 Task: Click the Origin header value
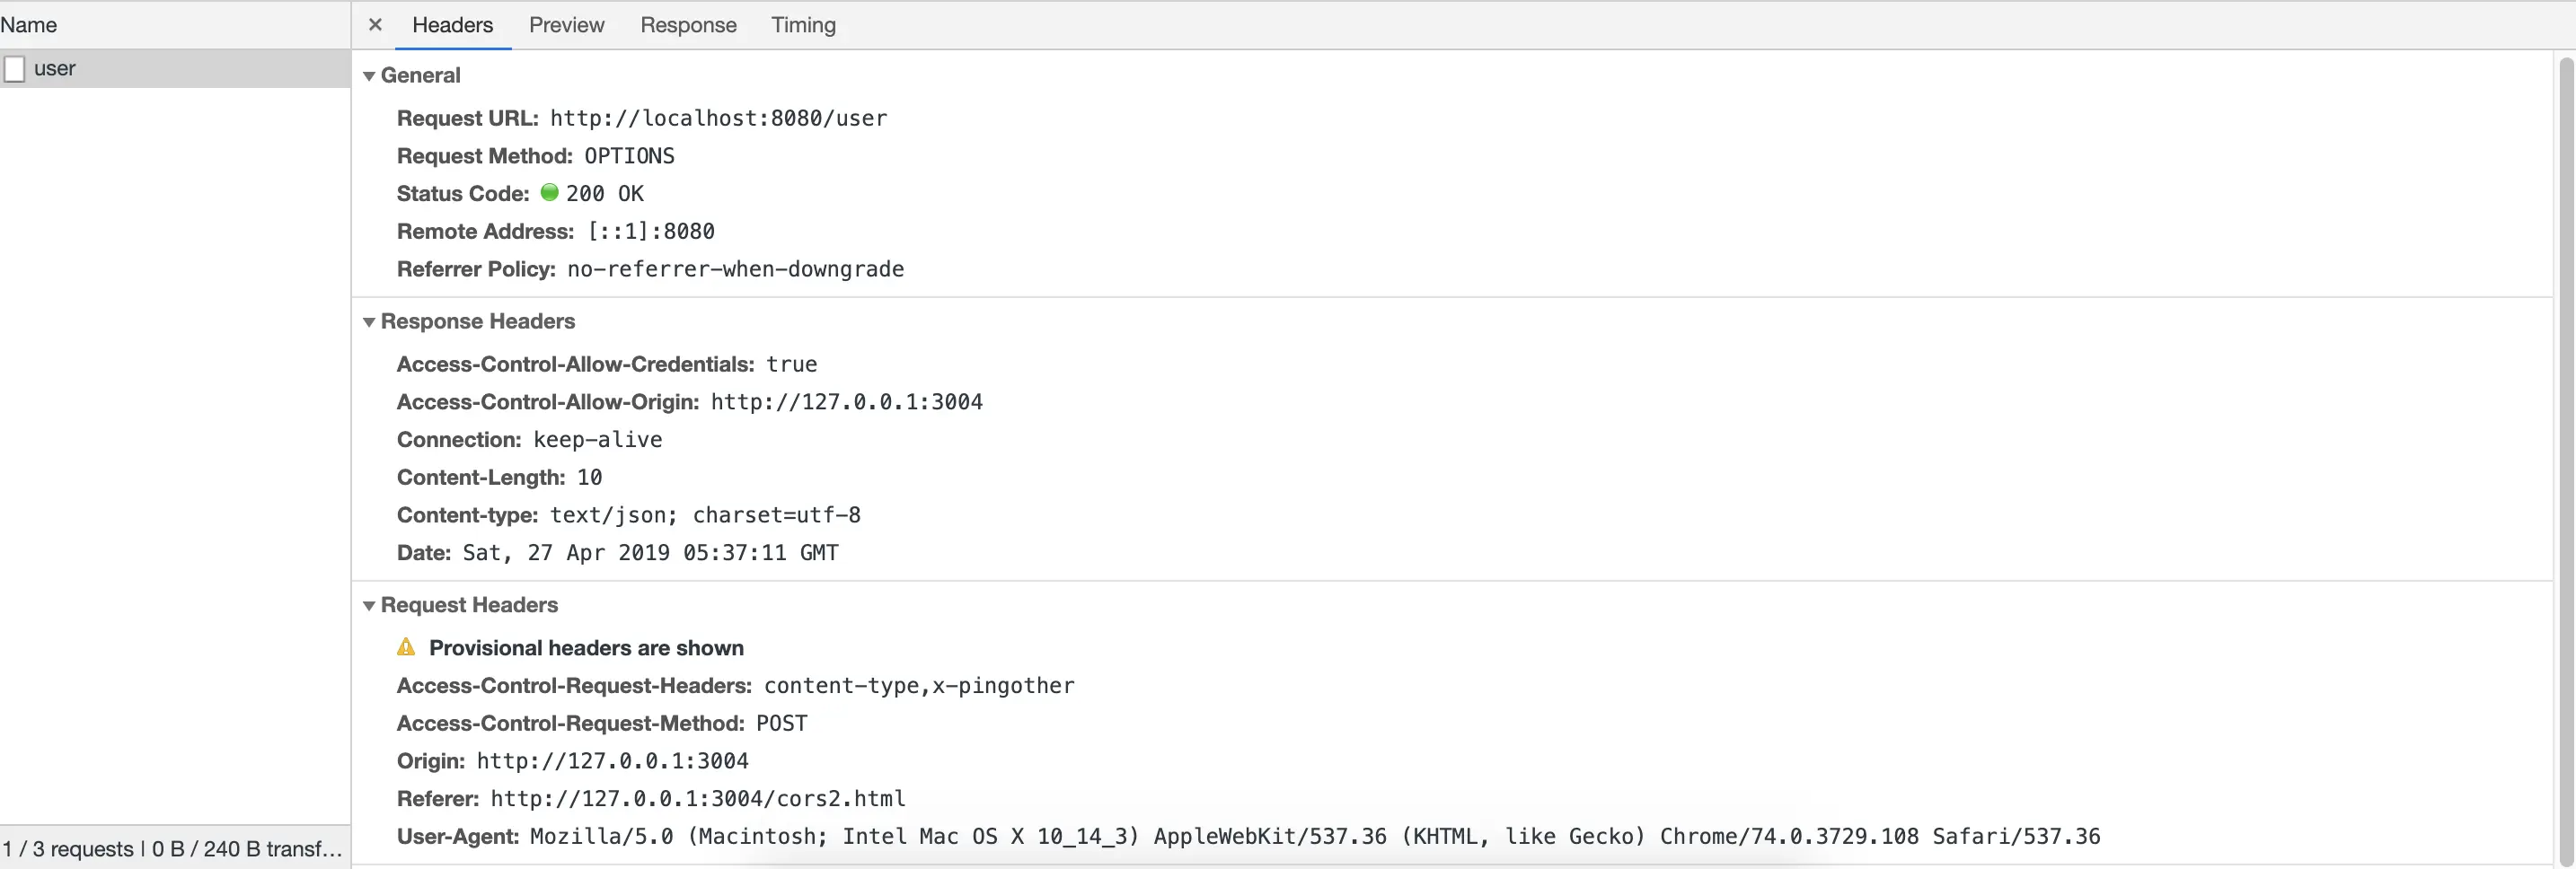tap(612, 761)
